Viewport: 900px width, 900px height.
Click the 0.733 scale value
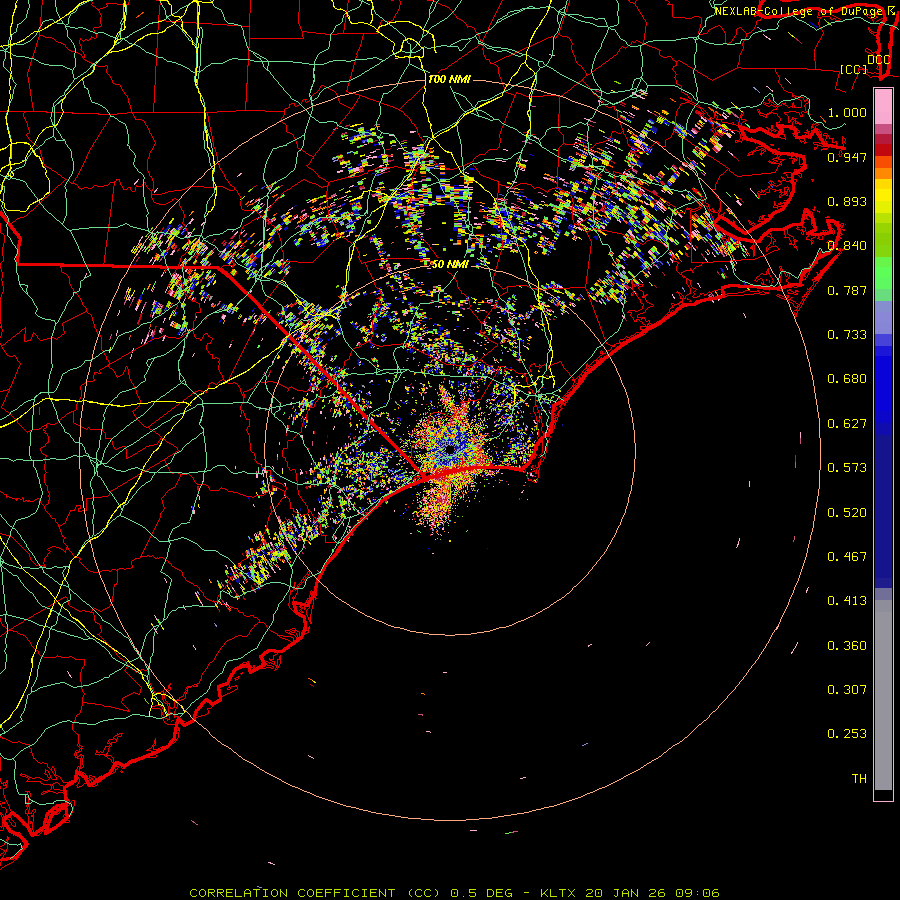[x=847, y=335]
